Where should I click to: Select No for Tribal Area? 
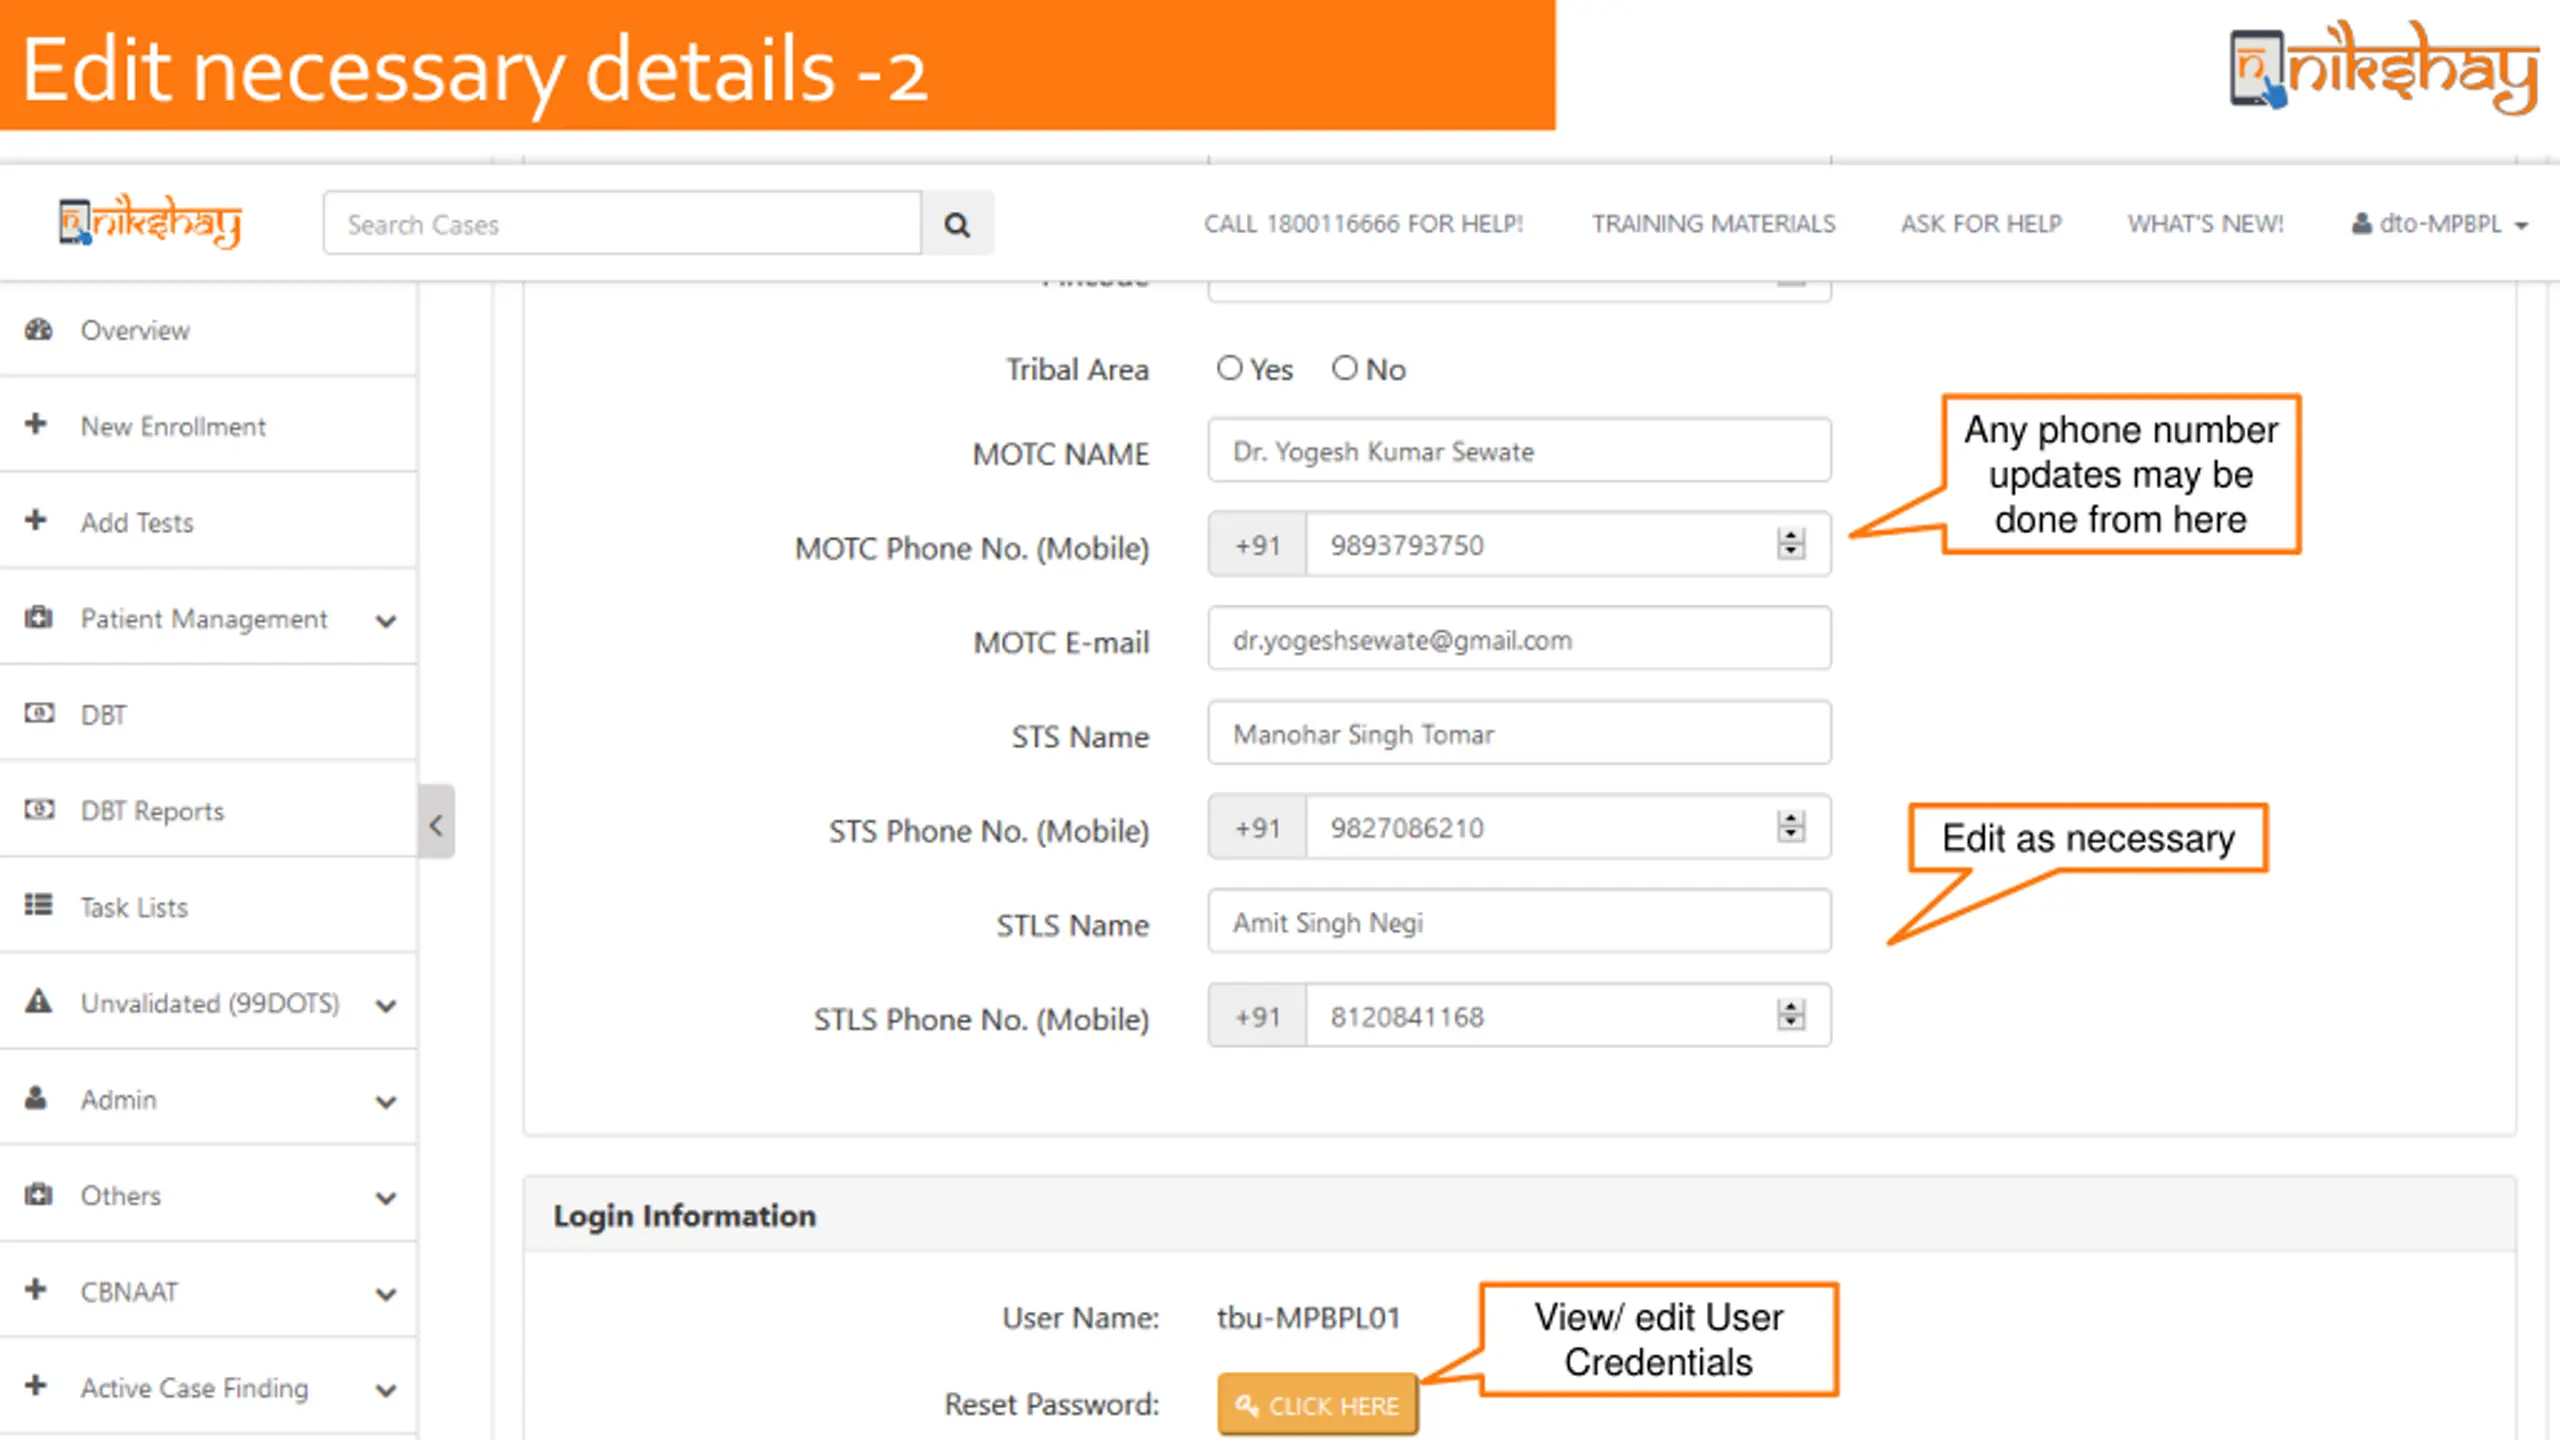1344,368
